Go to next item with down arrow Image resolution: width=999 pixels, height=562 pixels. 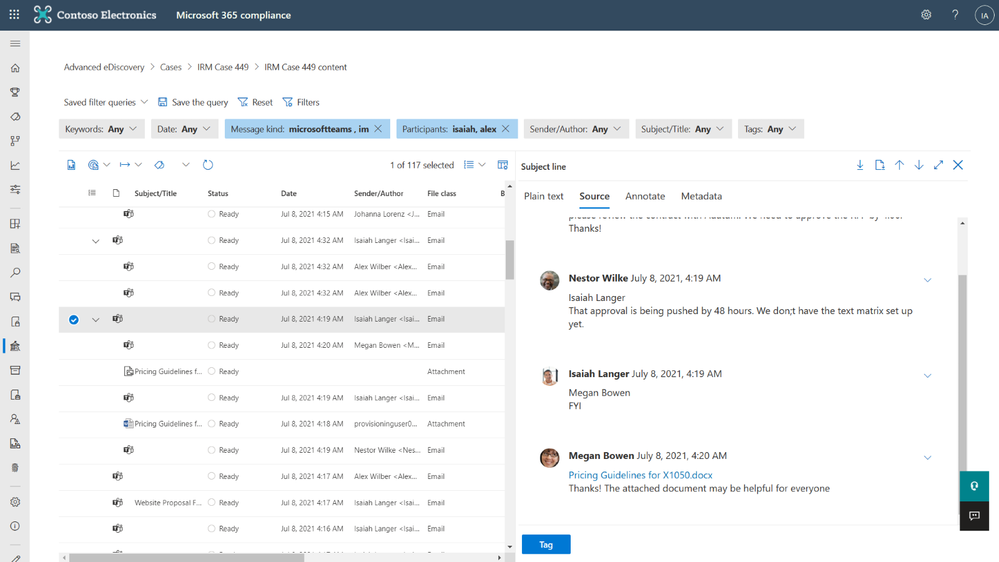coord(919,165)
